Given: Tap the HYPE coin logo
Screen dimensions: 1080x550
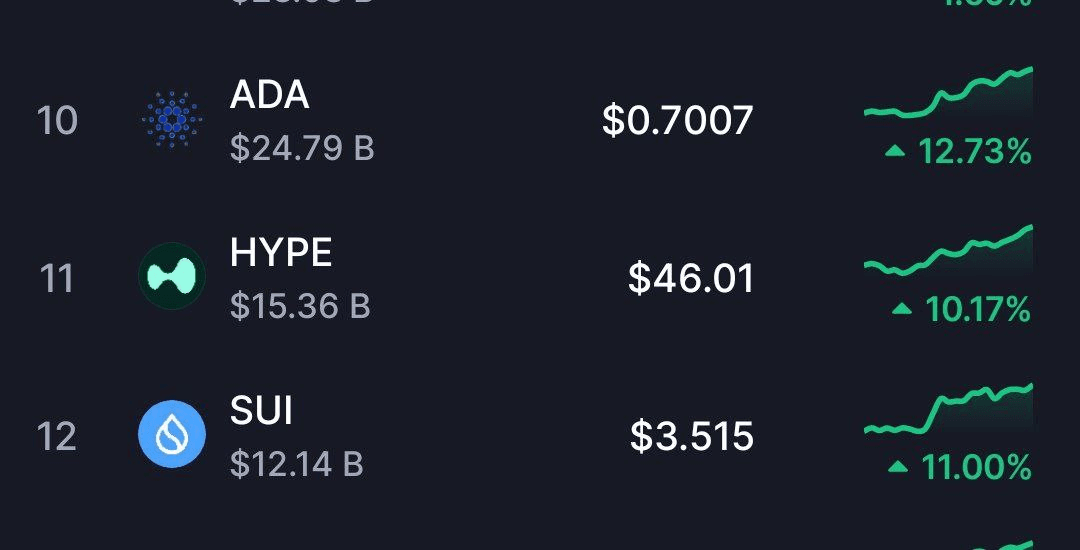Looking at the screenshot, I should click(172, 276).
